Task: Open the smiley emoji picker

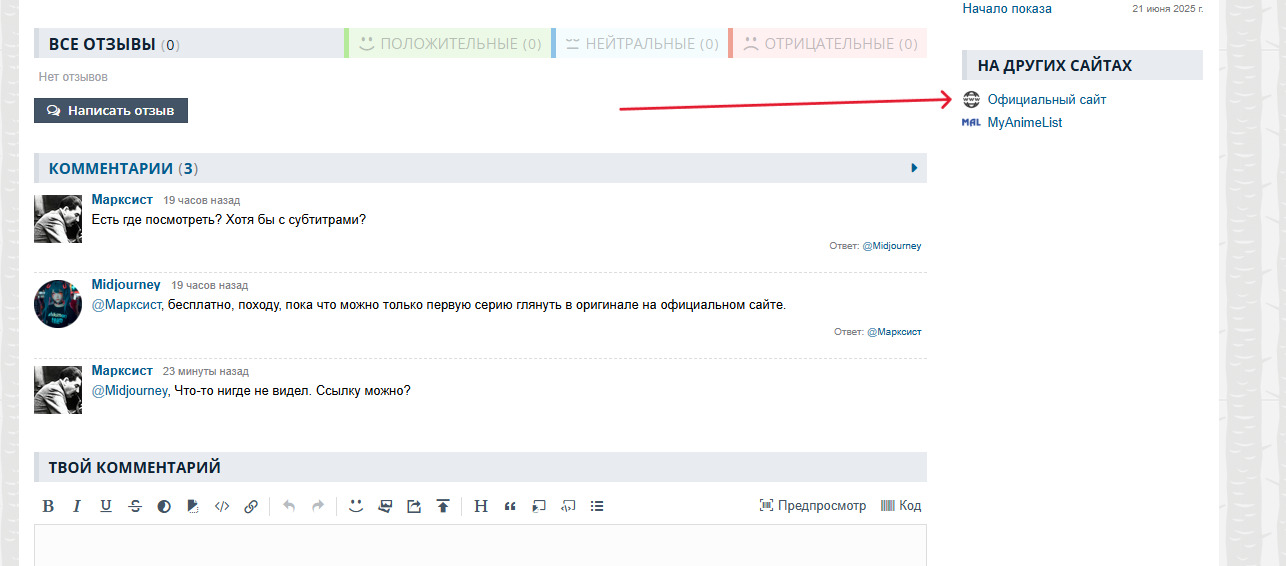Action: point(355,506)
